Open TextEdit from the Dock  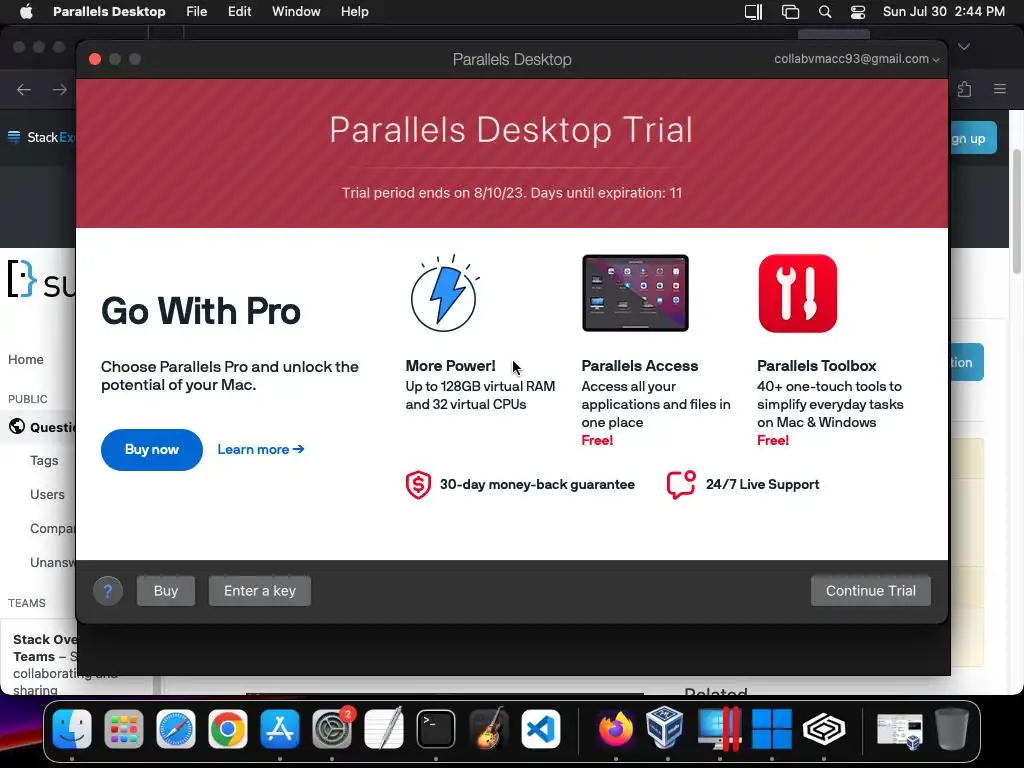click(384, 729)
